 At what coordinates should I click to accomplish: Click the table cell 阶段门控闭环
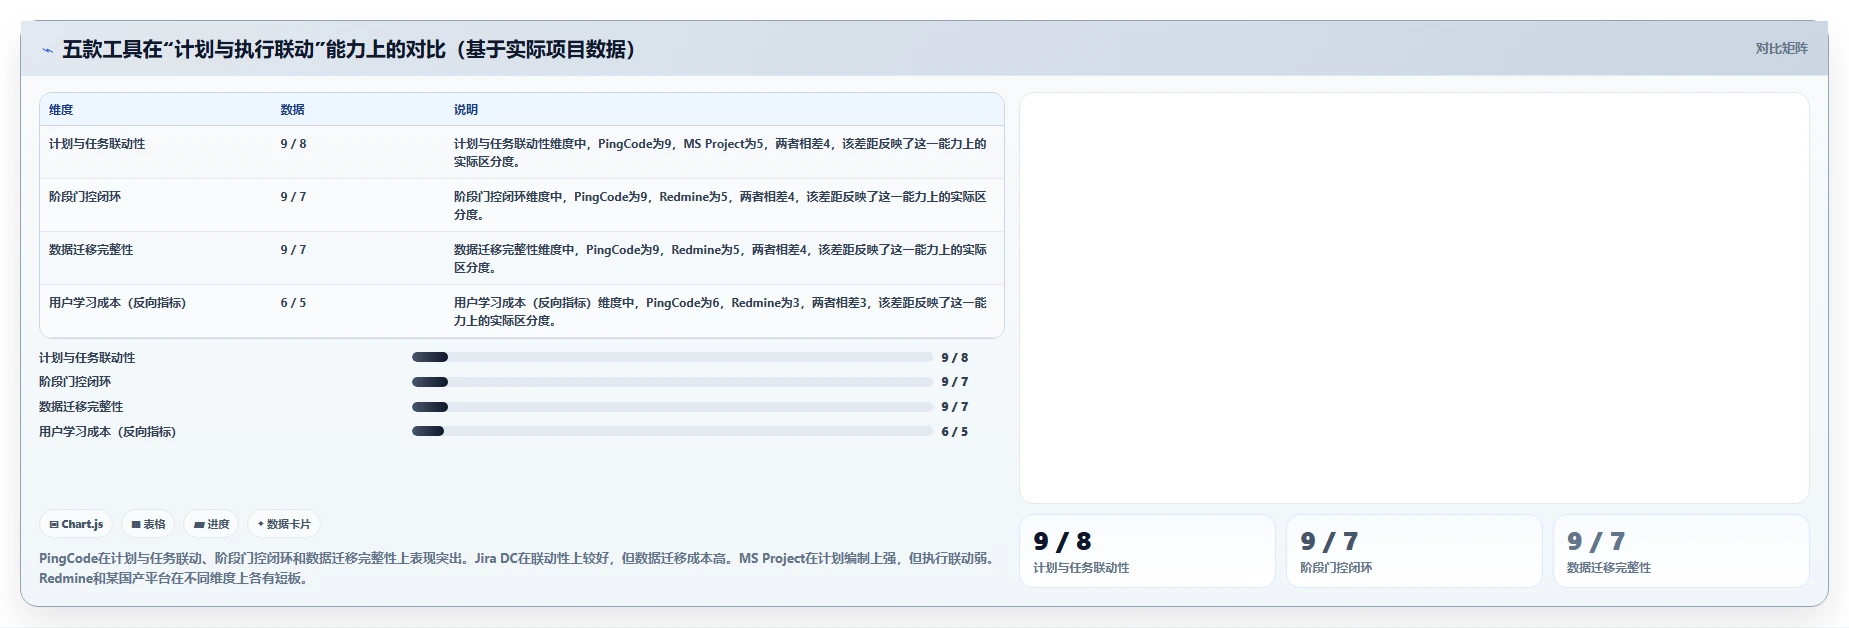click(85, 197)
